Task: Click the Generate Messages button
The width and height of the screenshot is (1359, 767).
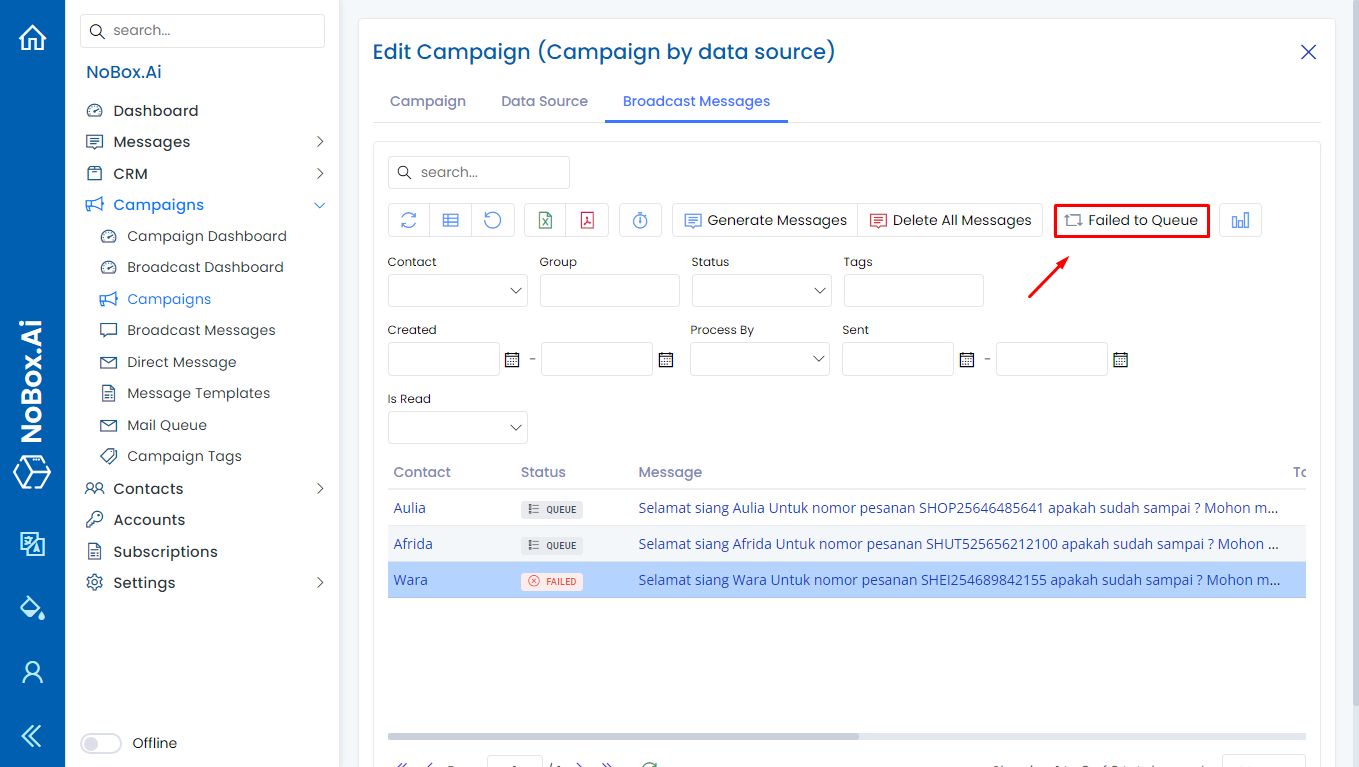Action: pos(765,220)
